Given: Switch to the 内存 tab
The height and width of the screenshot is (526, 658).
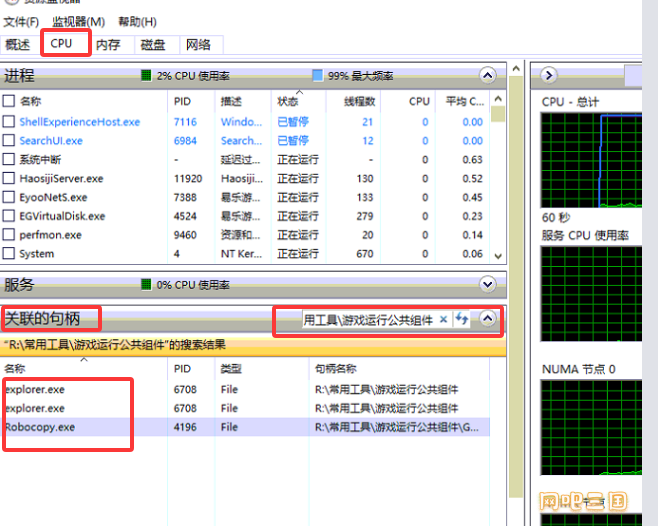Looking at the screenshot, I should pyautogui.click(x=108, y=44).
